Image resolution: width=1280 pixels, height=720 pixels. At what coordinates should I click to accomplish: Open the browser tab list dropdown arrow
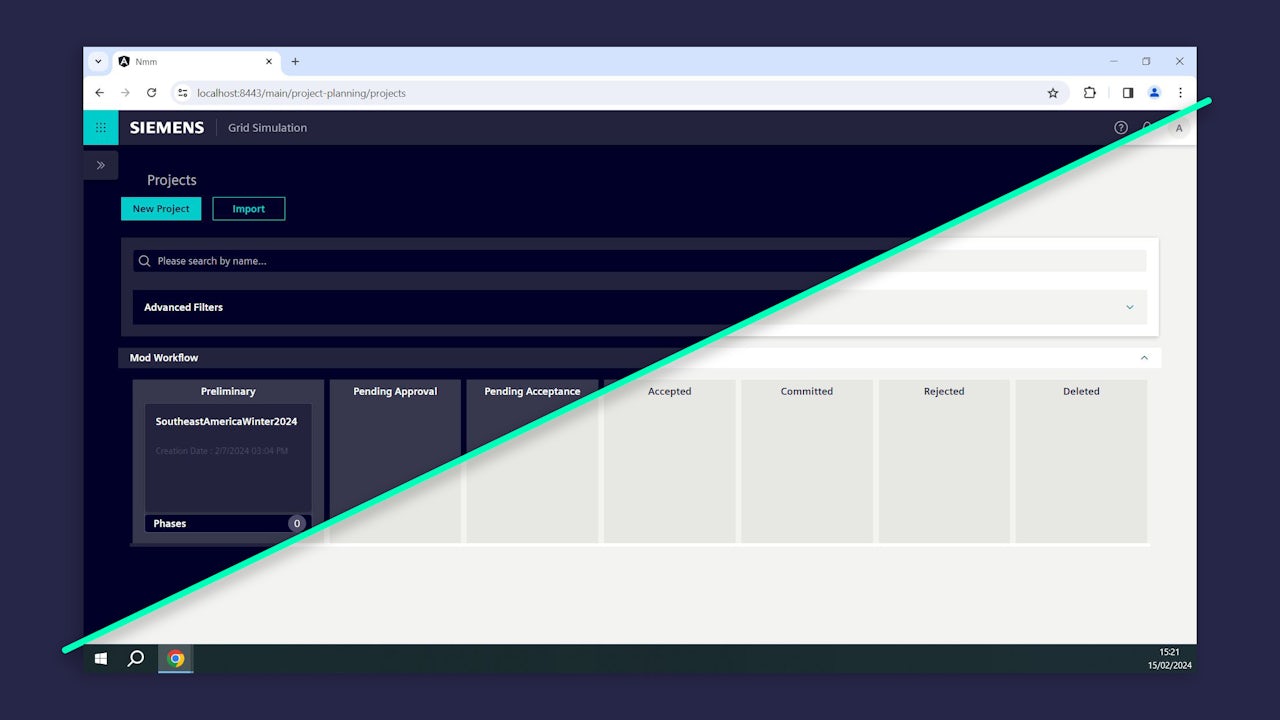[x=97, y=61]
